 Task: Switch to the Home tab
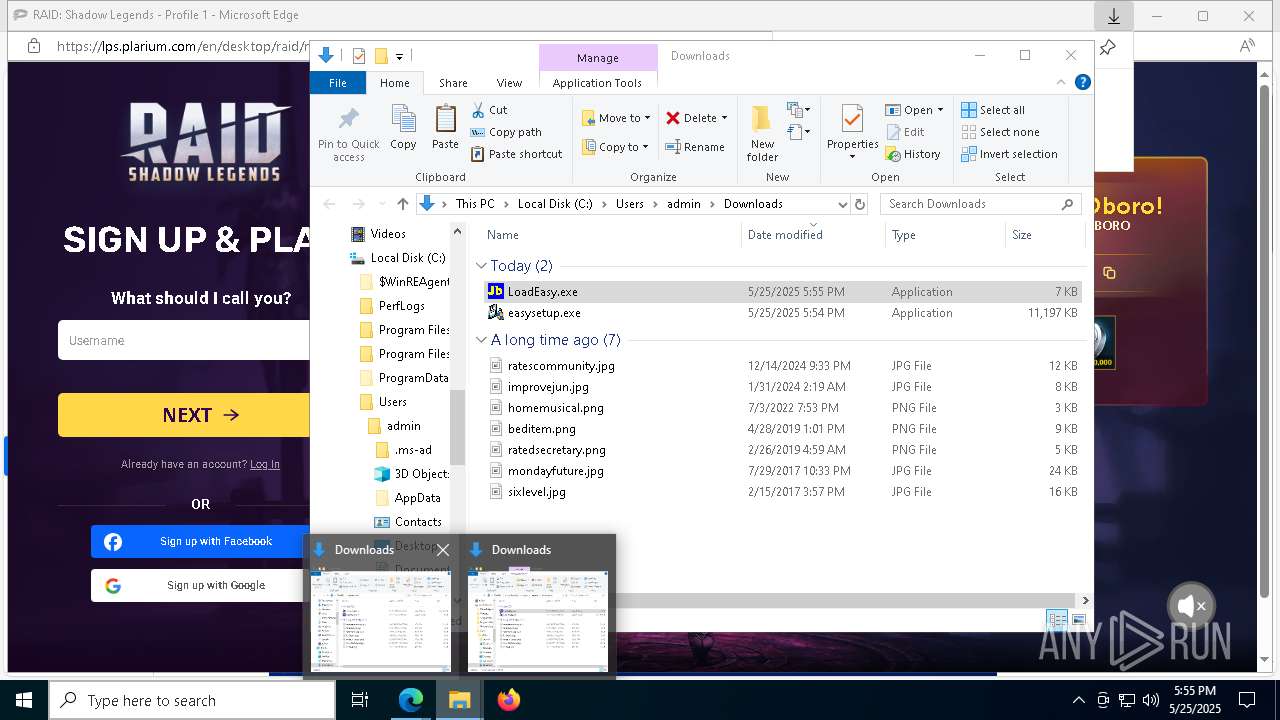click(x=394, y=83)
